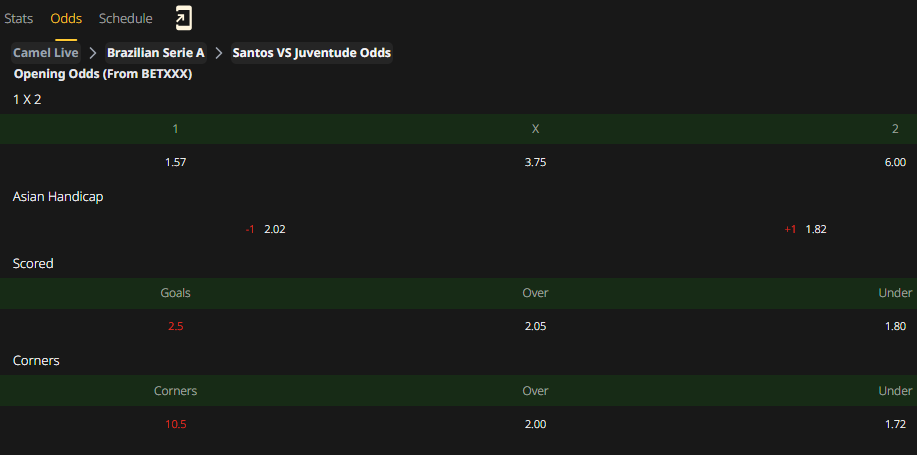917x455 pixels.
Task: Click the share/export icon next to Schedule
Action: (x=184, y=19)
